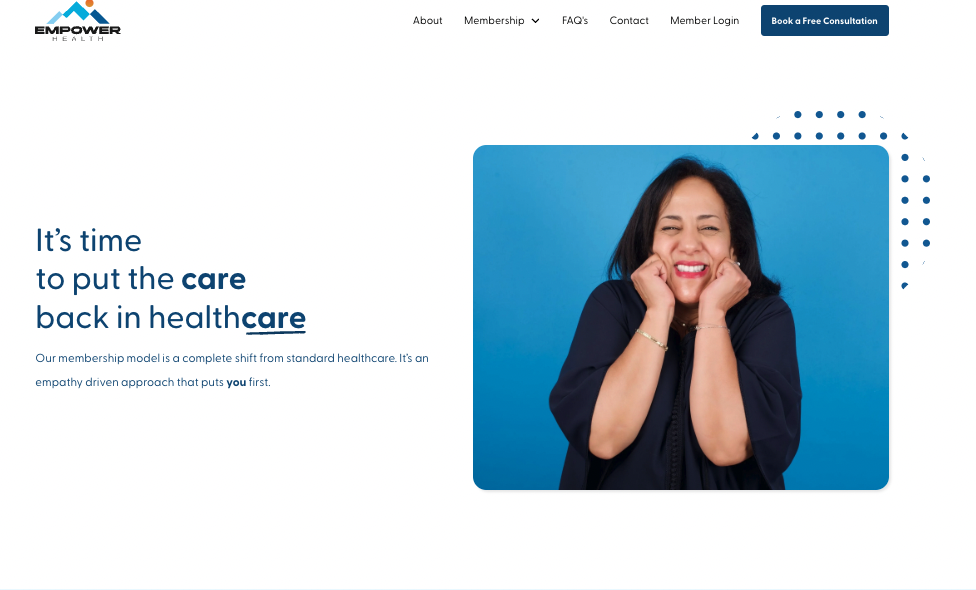This screenshot has width=976, height=590.
Task: Click the bold word "you" in paragraph
Action: pos(236,383)
